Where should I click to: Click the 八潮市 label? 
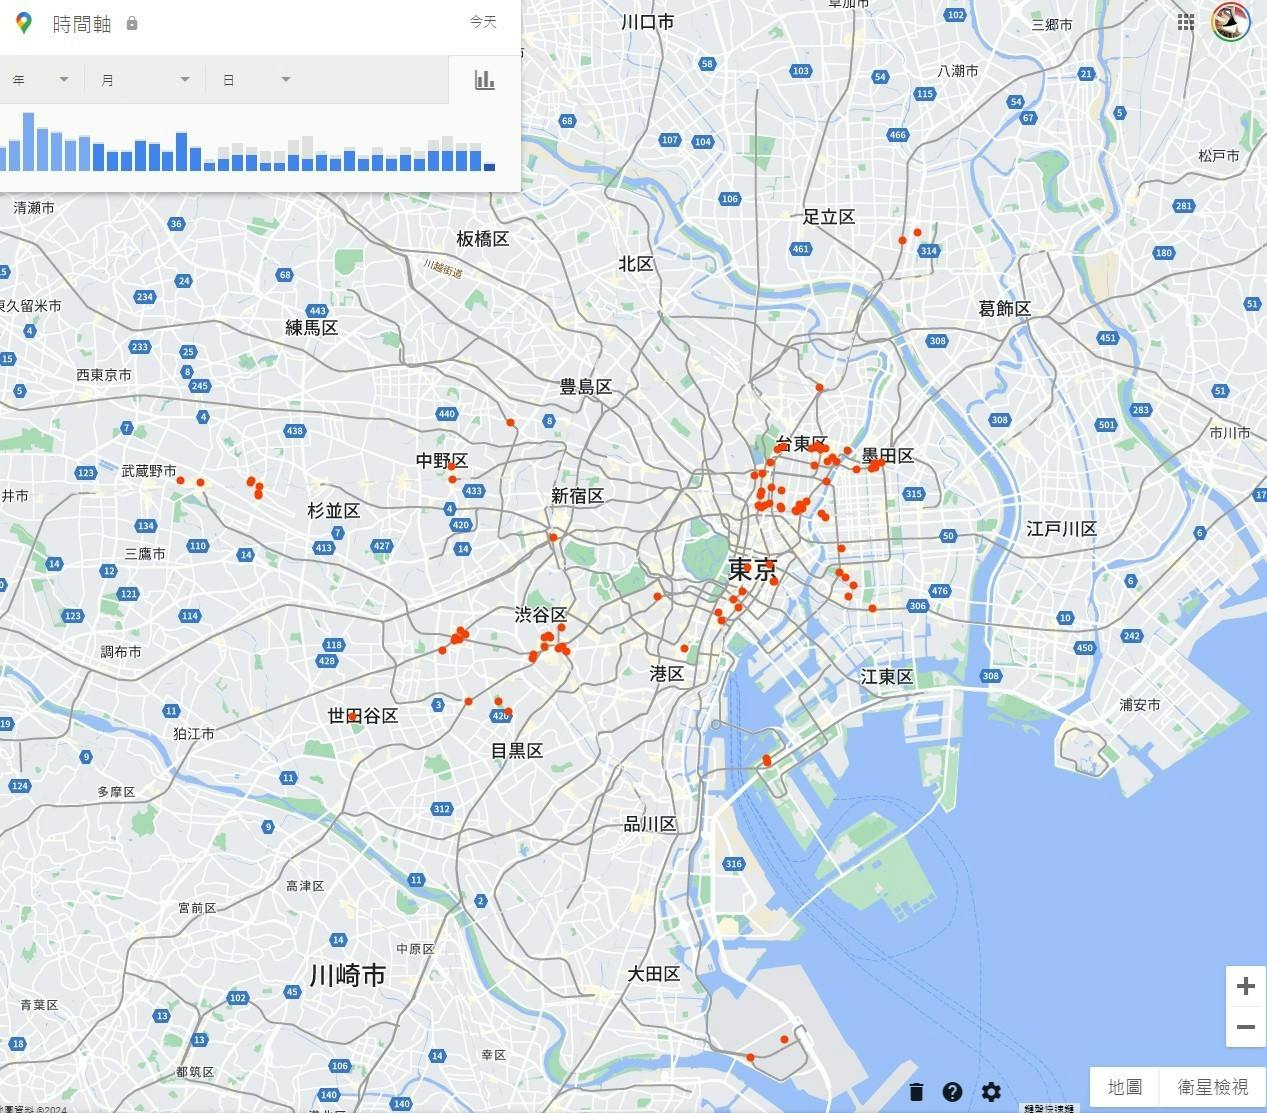[958, 71]
